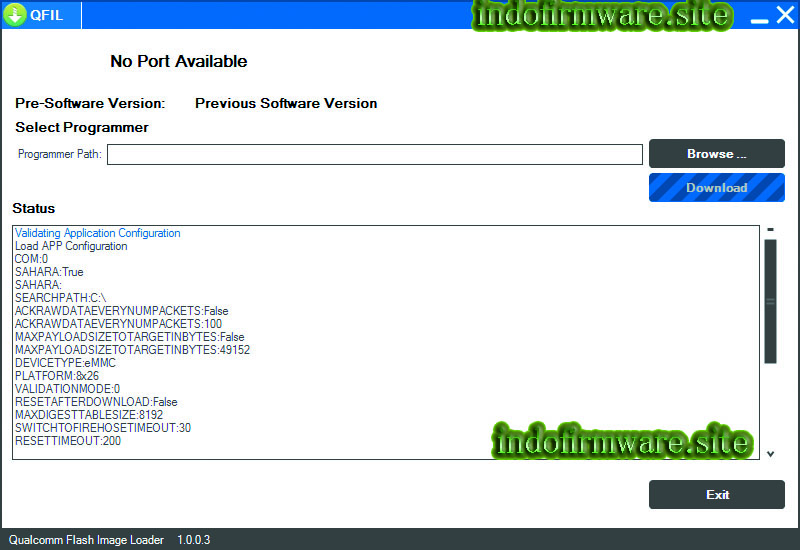The width and height of the screenshot is (800, 550).
Task: Focus the Programmer Path text field
Action: (375, 154)
